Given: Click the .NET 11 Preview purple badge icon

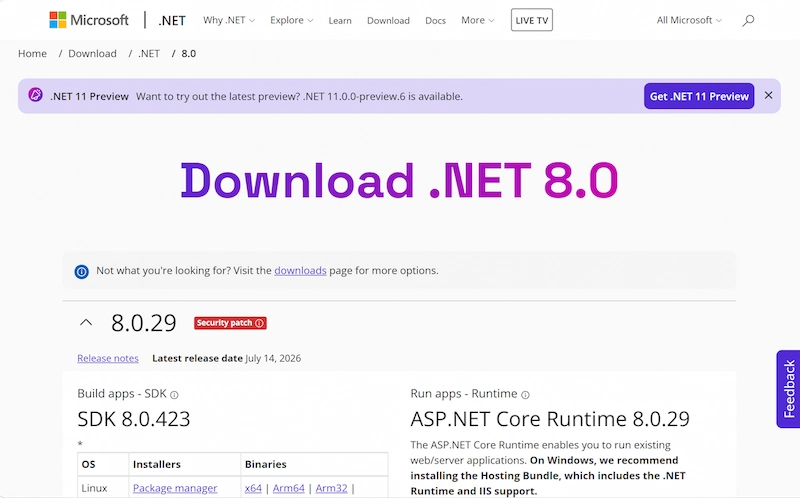Looking at the screenshot, I should coord(35,95).
